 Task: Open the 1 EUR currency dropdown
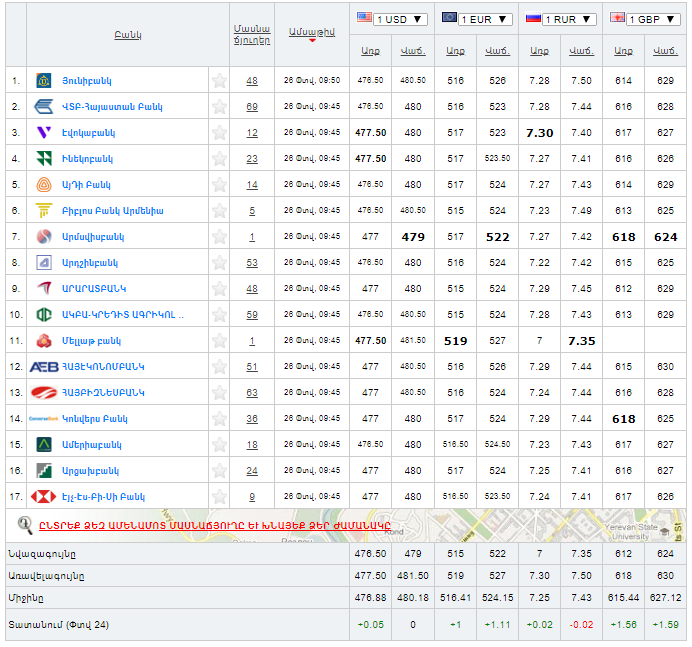tap(476, 19)
